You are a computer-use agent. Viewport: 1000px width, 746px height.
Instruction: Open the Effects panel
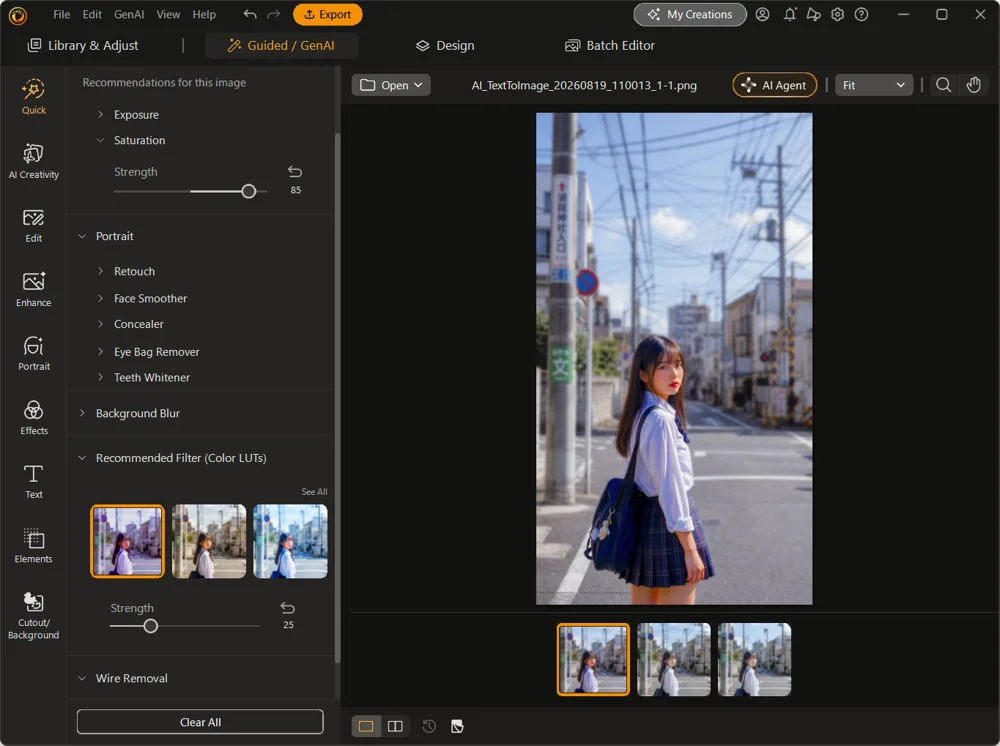point(33,418)
